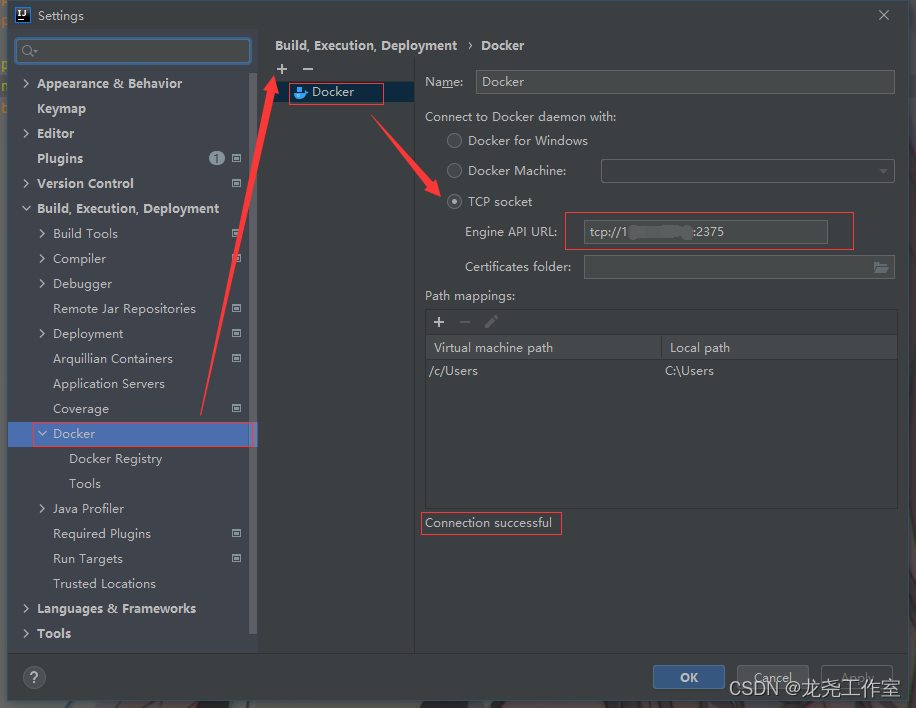
Task: Click the Engine API URL field
Action: (706, 232)
